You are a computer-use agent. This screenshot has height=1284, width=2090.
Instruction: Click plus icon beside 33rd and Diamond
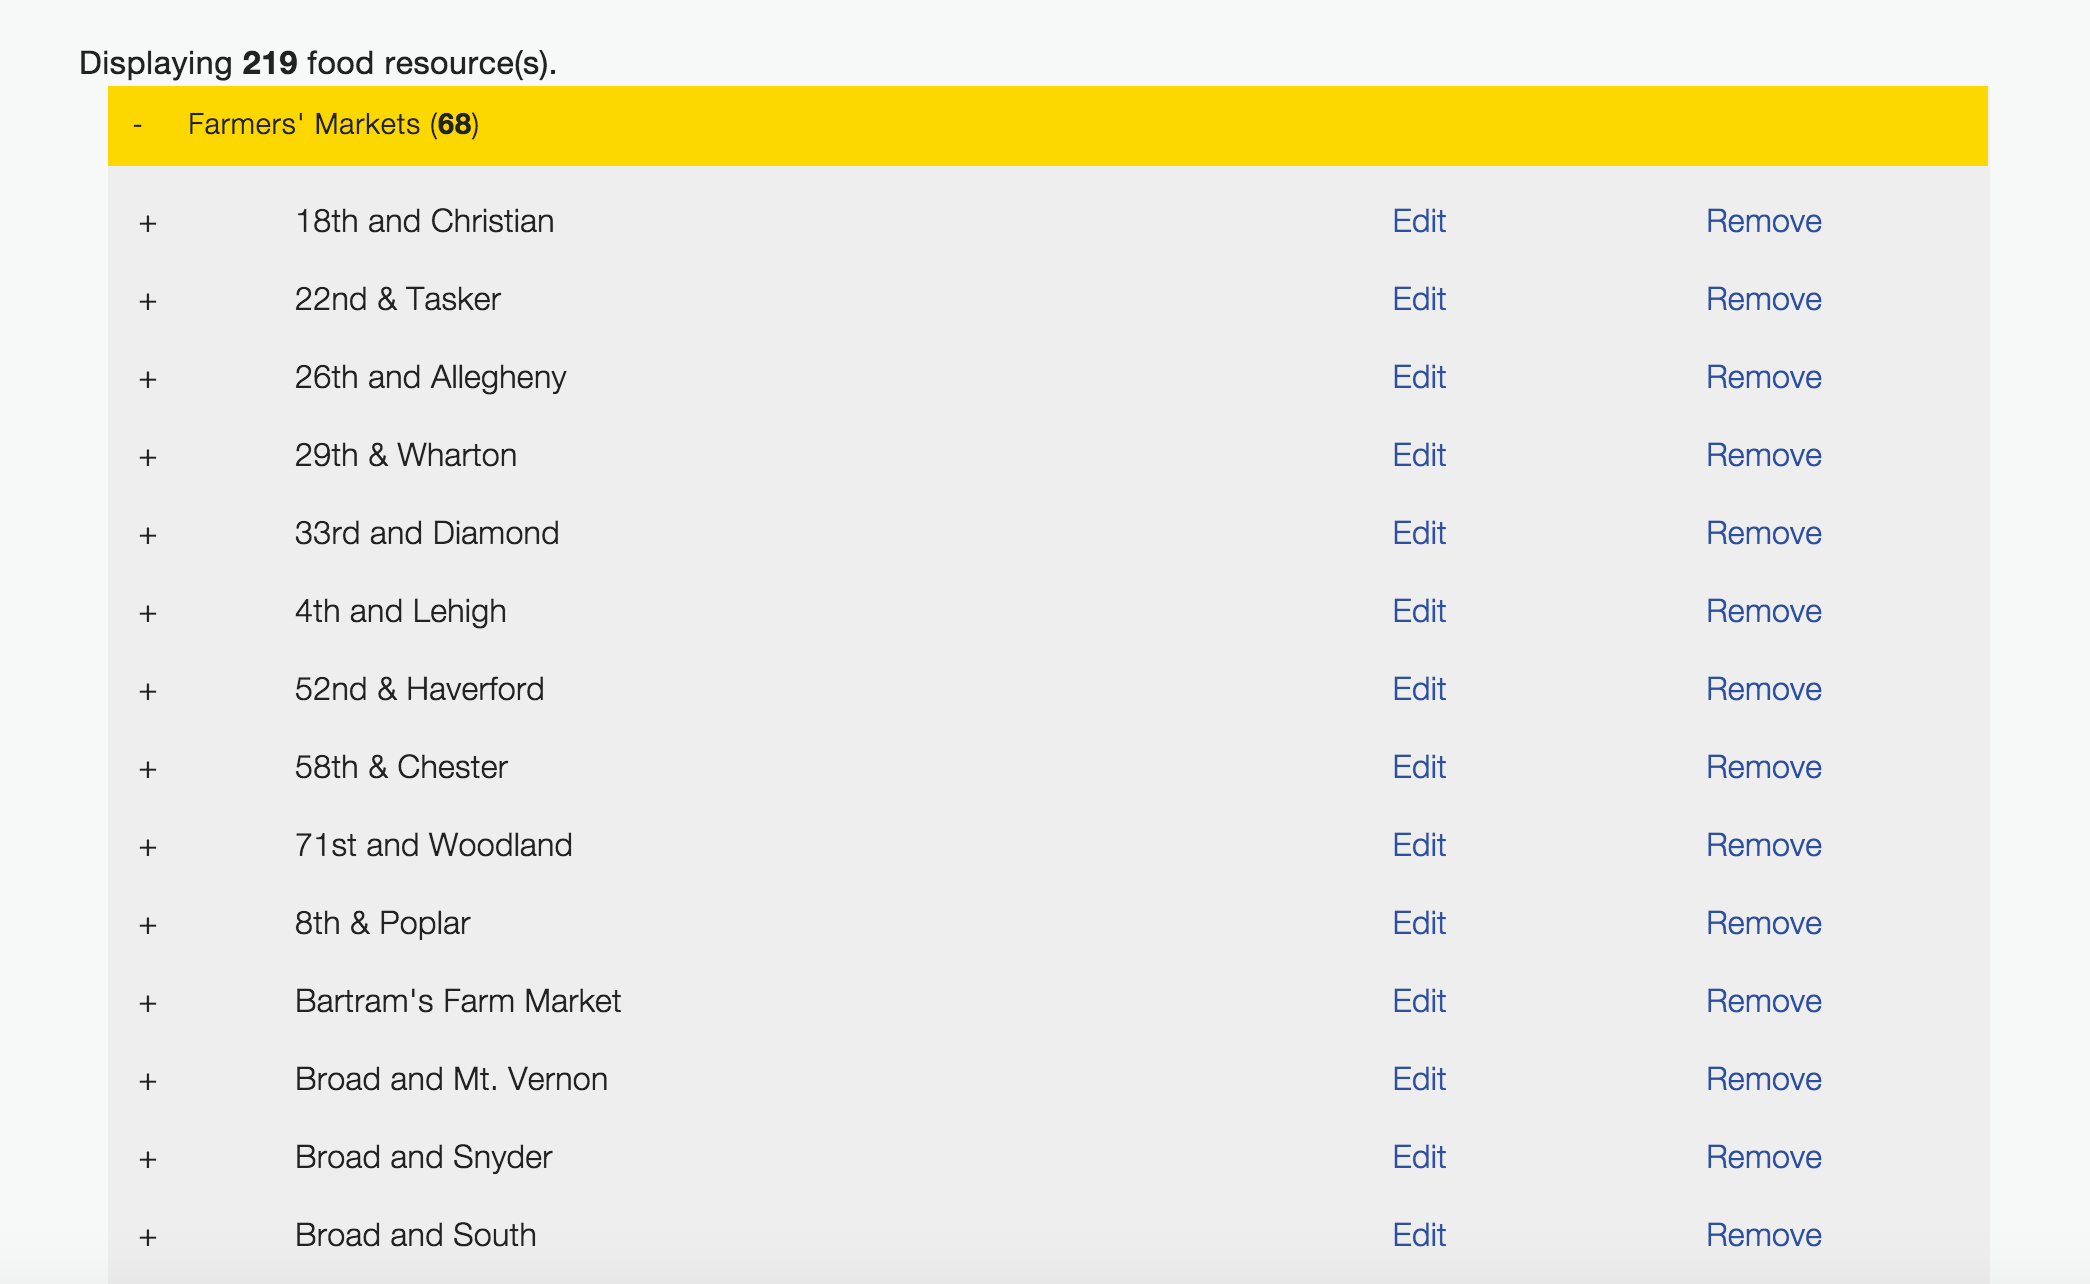coord(148,535)
